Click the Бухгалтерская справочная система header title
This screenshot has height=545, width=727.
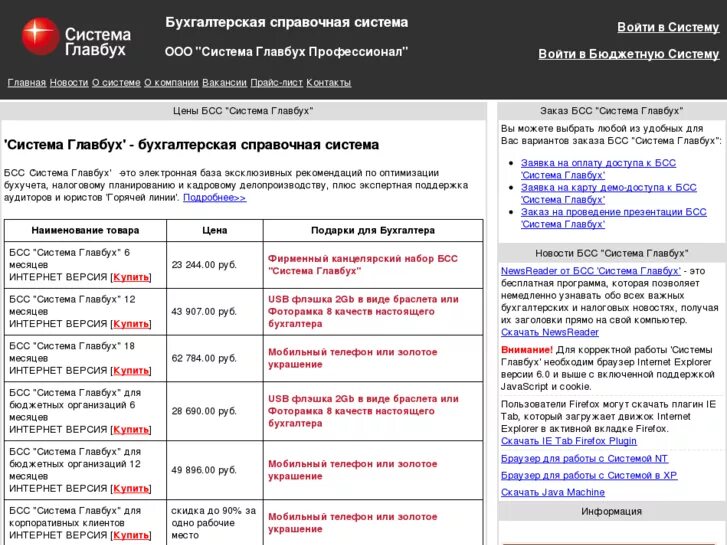287,22
